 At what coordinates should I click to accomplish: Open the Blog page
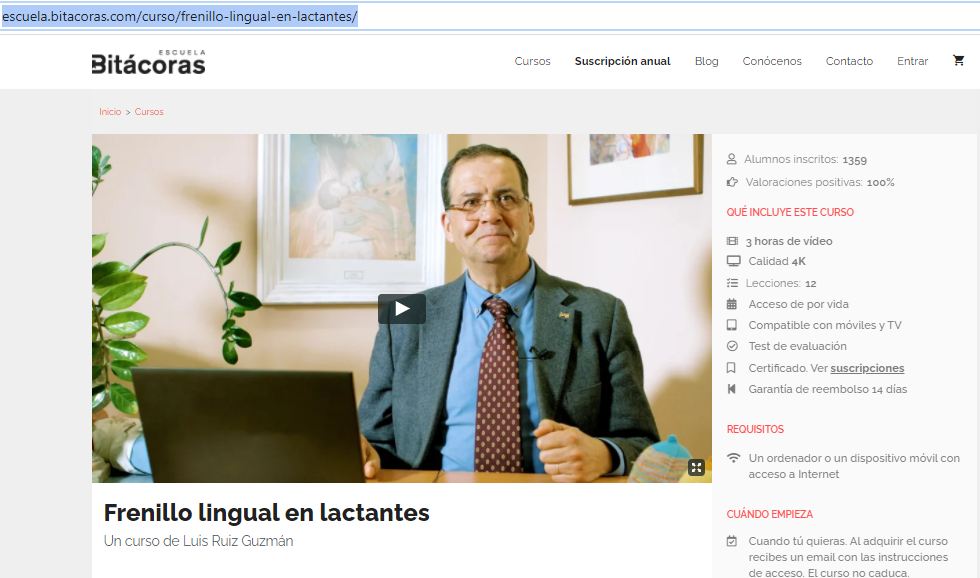pyautogui.click(x=706, y=61)
